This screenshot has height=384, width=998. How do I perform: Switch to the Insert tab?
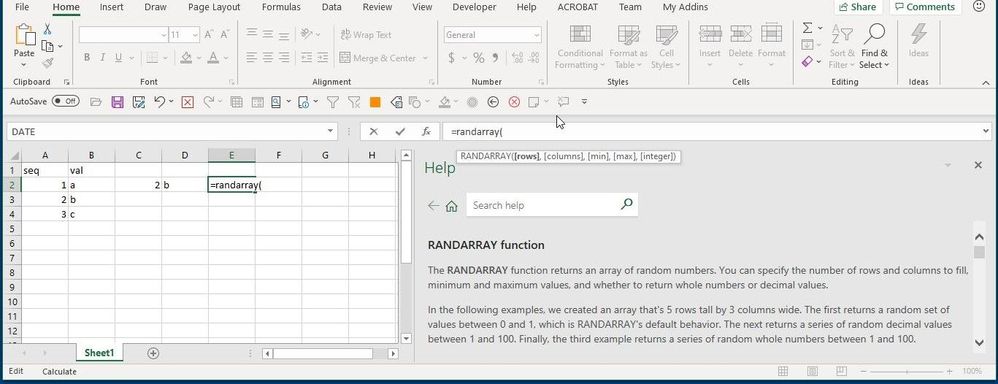point(111,7)
